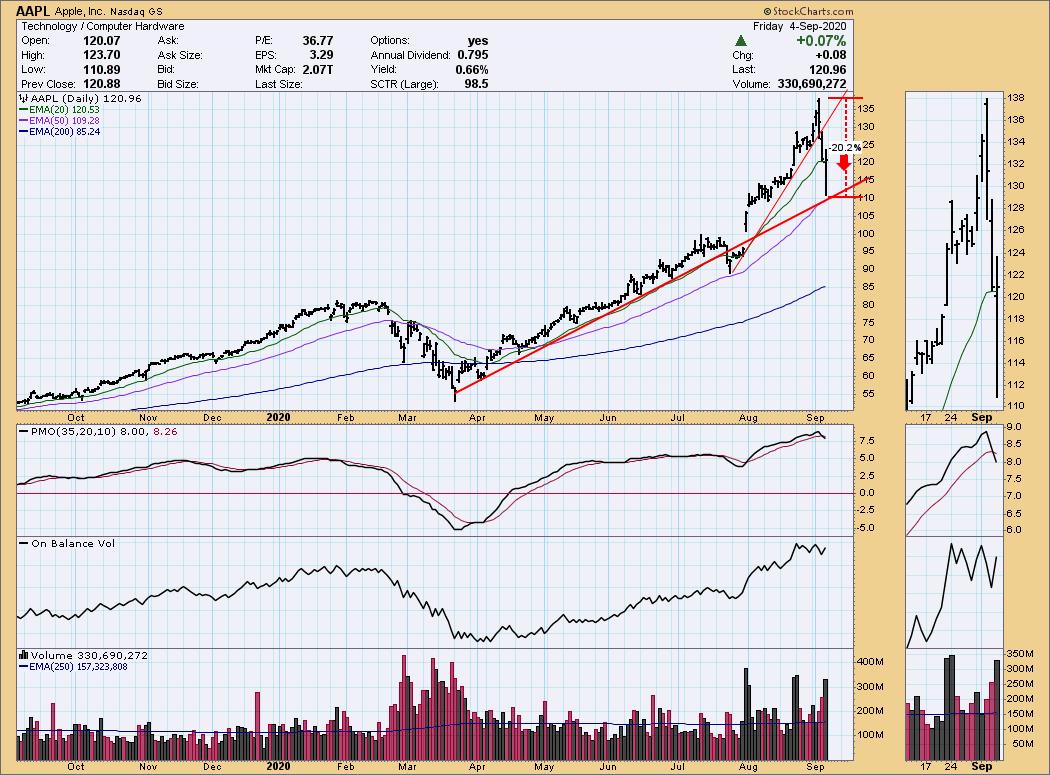Image resolution: width=1050 pixels, height=775 pixels.
Task: Click the AAPL ticker symbol in header
Action: (33, 11)
